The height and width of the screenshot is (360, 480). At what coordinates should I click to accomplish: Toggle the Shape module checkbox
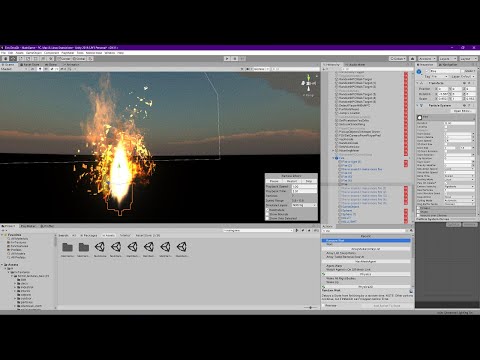pos(419,212)
